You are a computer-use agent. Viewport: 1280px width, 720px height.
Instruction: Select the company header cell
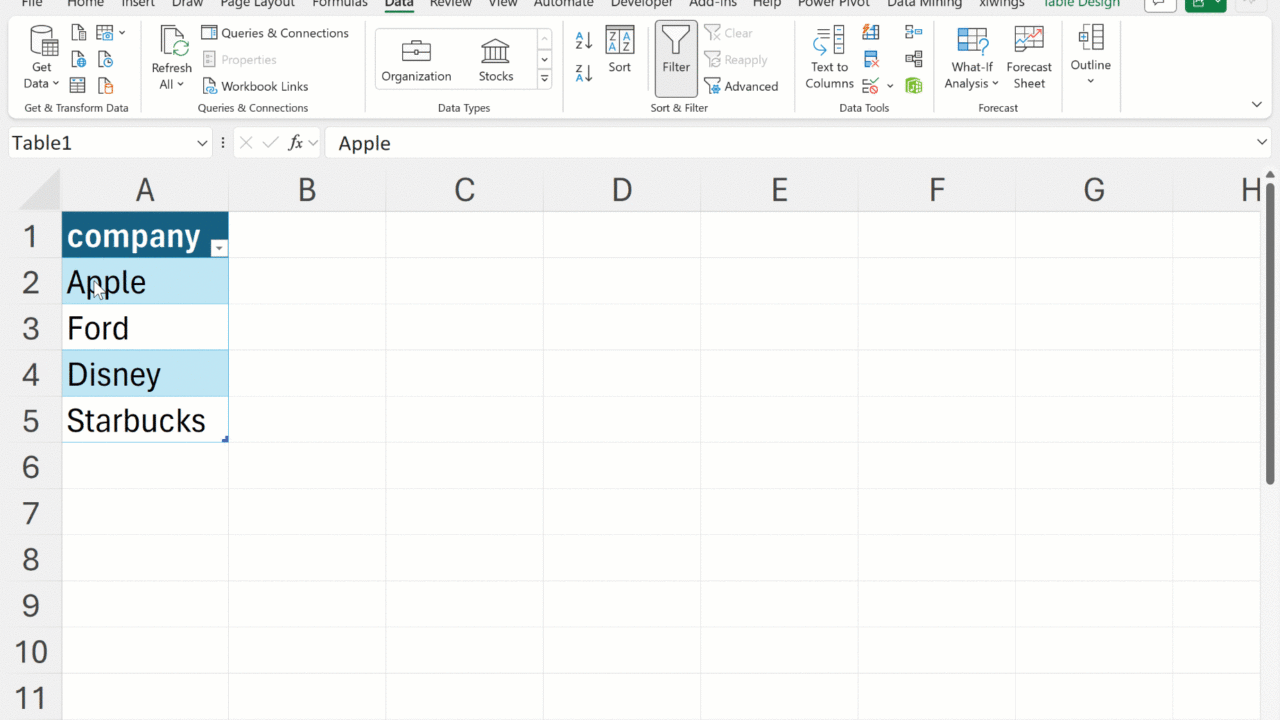tap(145, 236)
